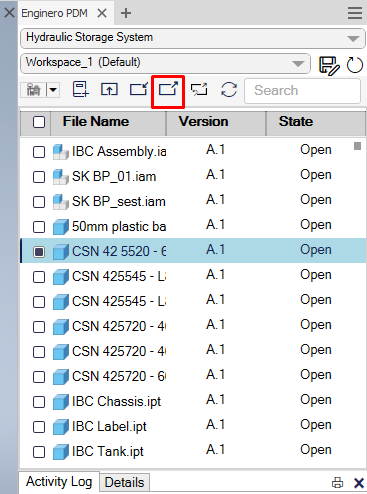Select the IBC Tank.ipt file name
The image size is (367, 494).
pos(108,452)
